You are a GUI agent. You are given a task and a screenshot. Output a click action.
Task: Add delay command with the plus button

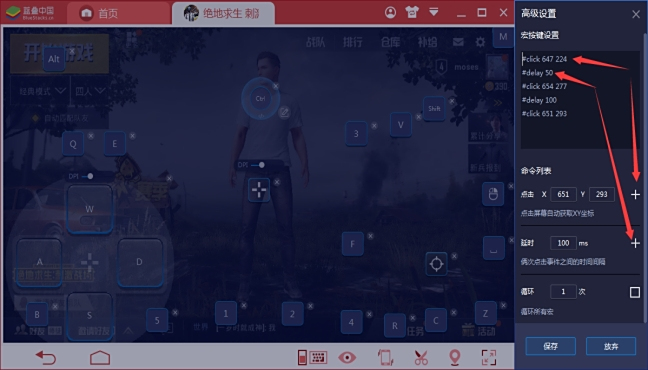(x=636, y=243)
